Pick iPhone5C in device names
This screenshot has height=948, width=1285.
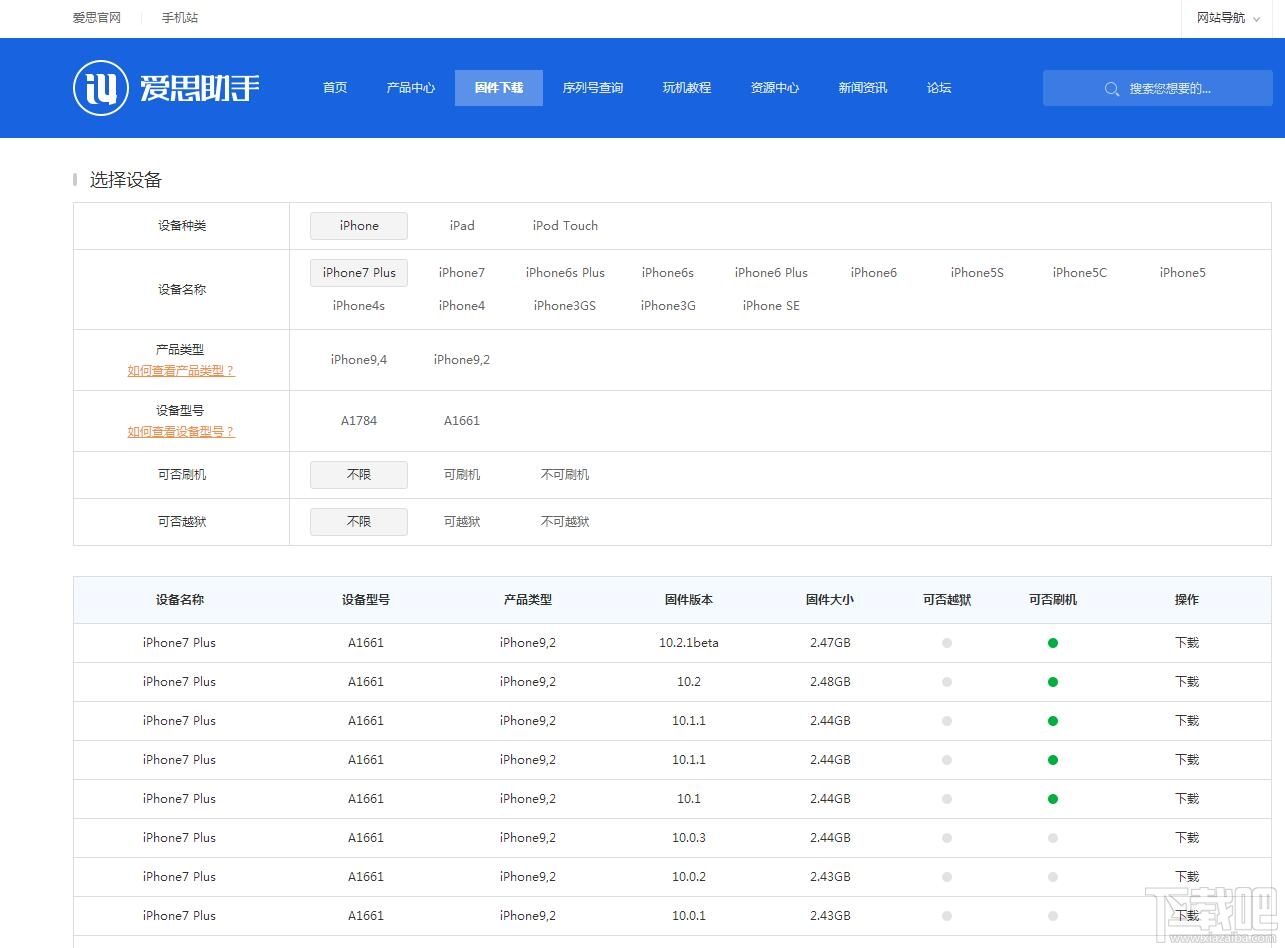tap(1080, 273)
